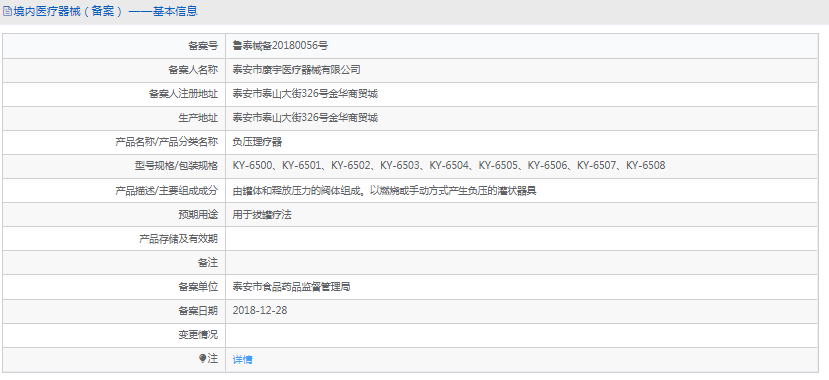Click the address value in the 生产地址 row
Image resolution: width=829 pixels, height=380 pixels.
click(x=305, y=117)
